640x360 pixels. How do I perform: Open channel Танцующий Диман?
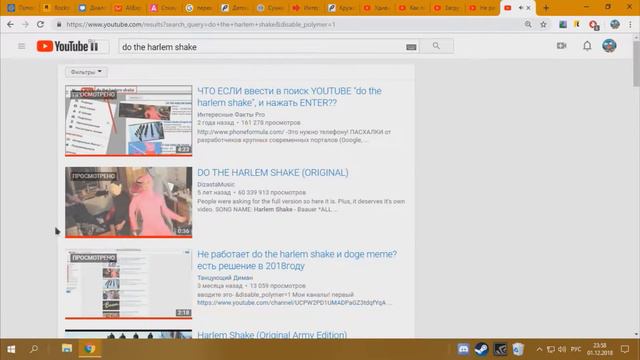225,278
